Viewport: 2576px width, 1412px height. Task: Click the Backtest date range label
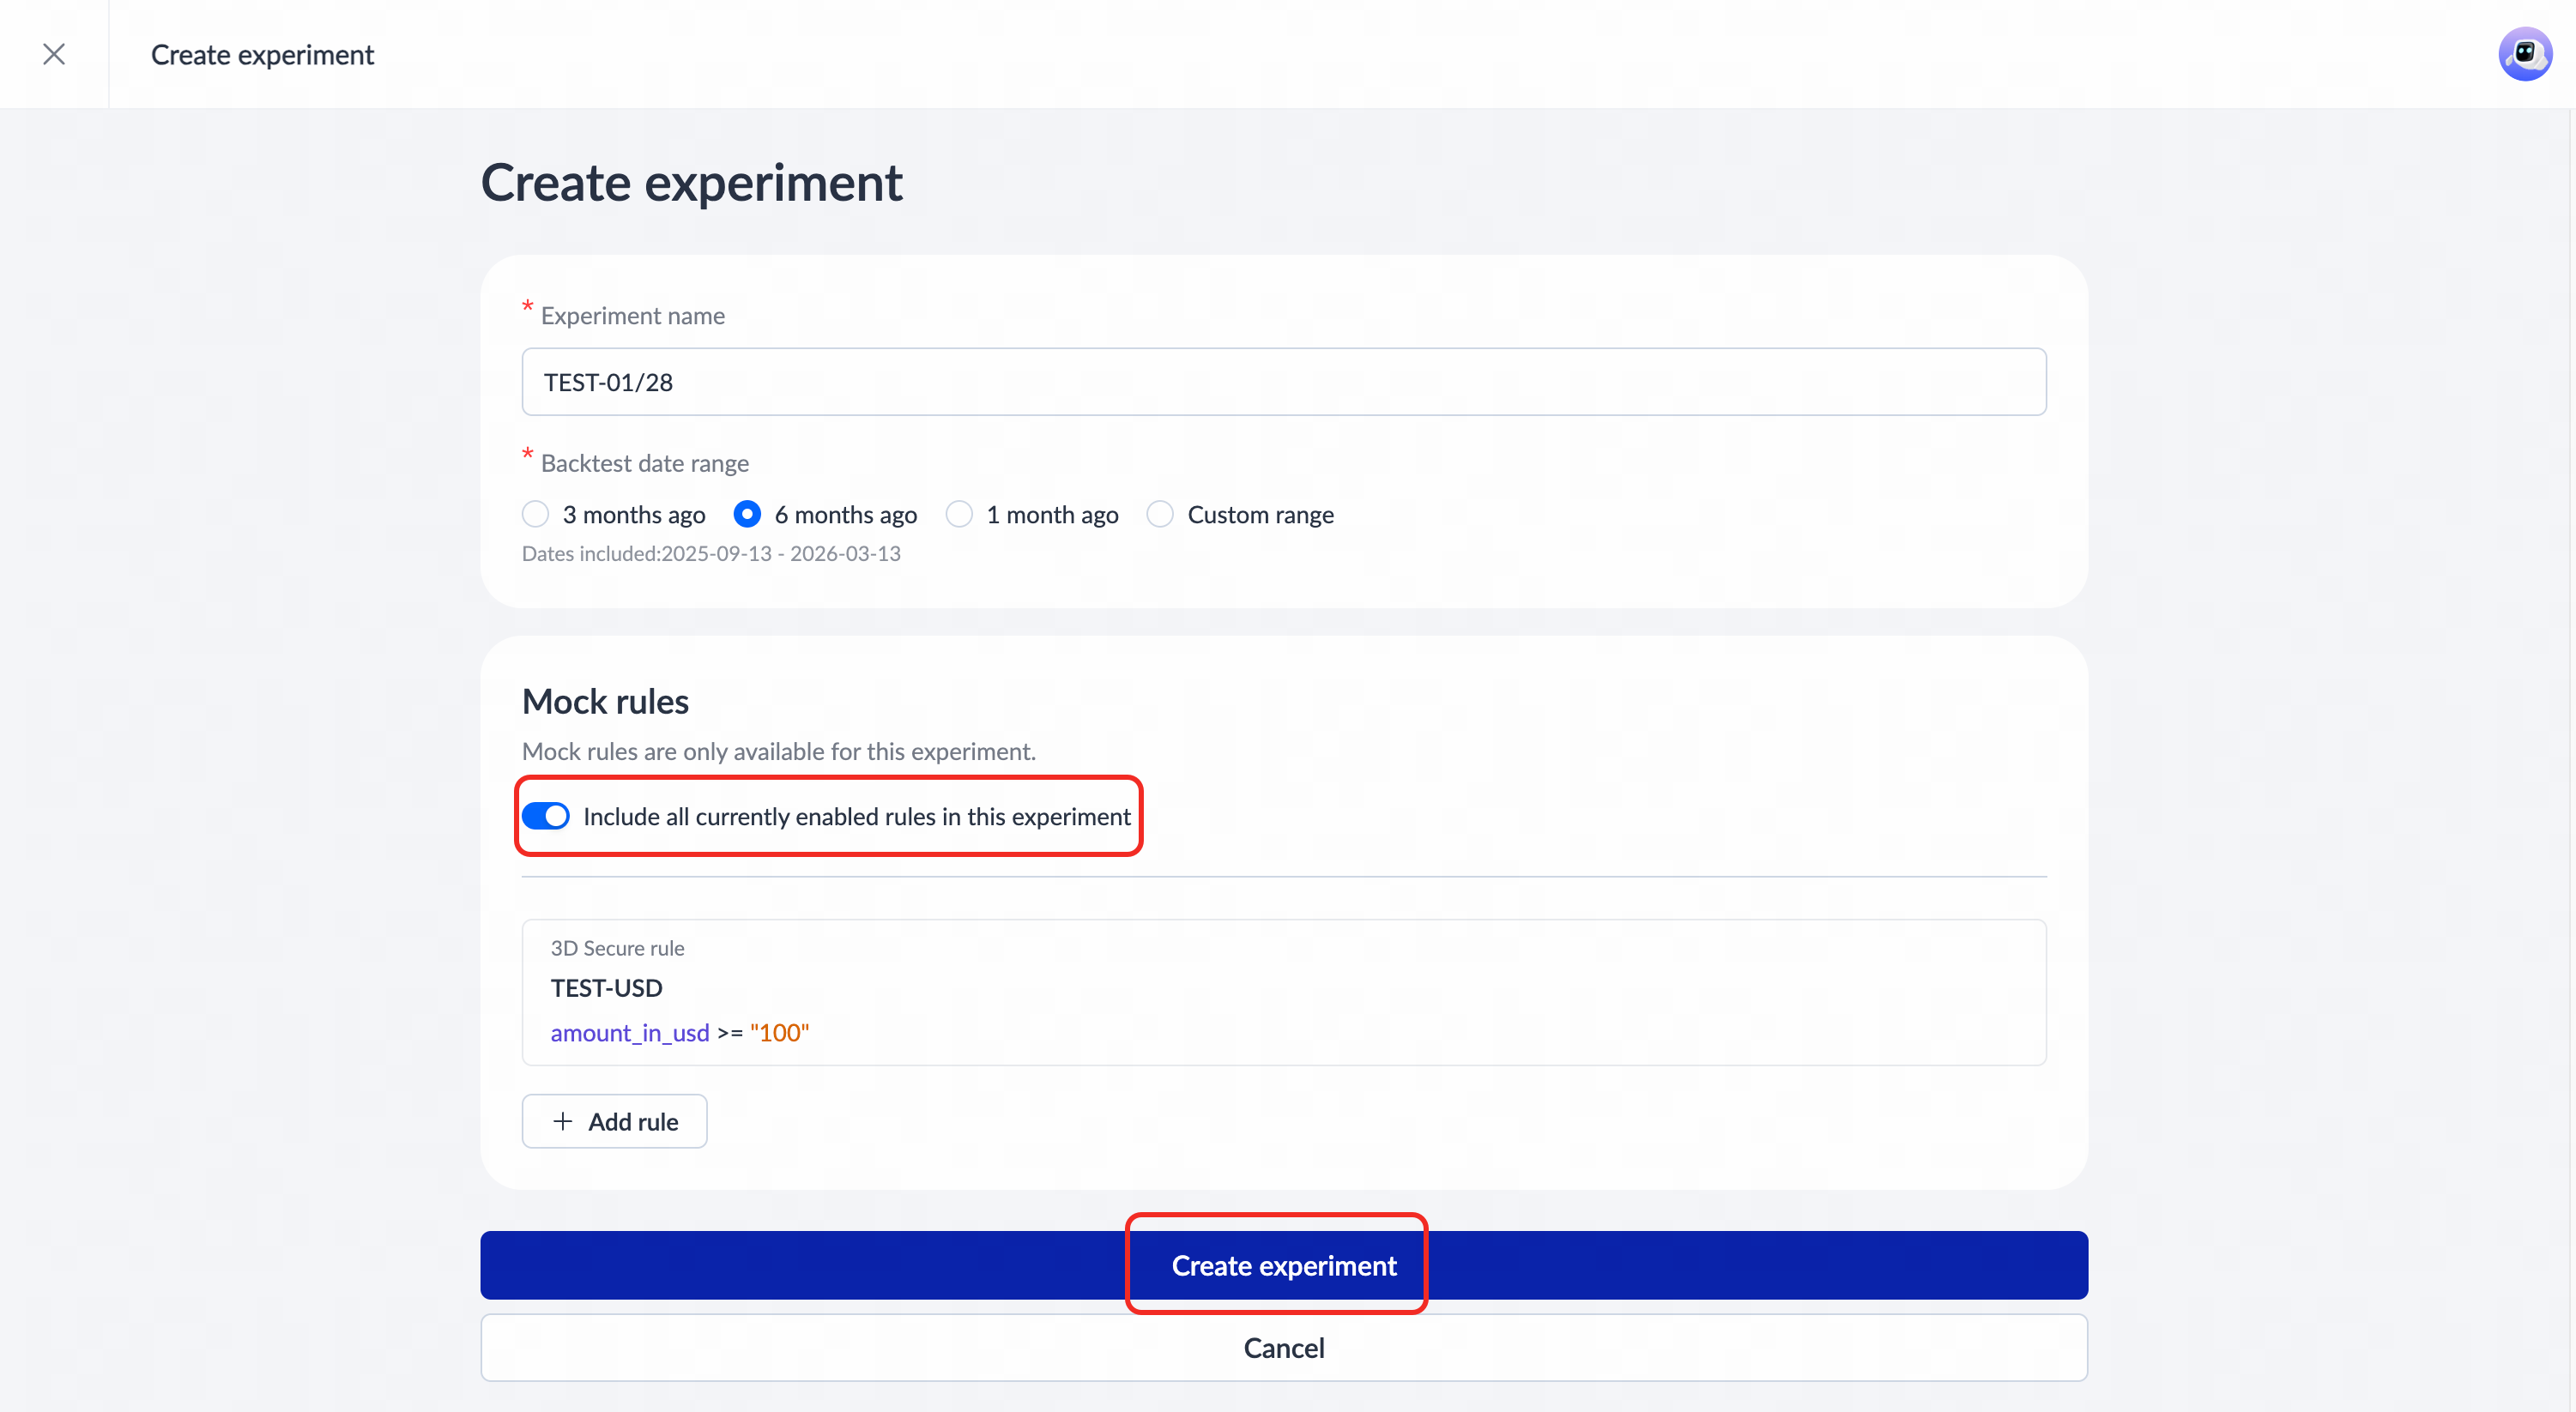click(x=644, y=463)
